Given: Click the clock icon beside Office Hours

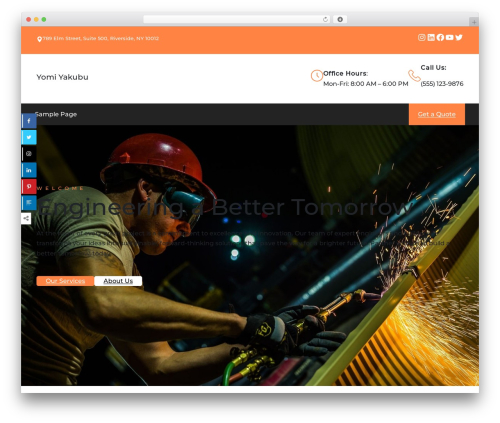Looking at the screenshot, I should tap(317, 76).
